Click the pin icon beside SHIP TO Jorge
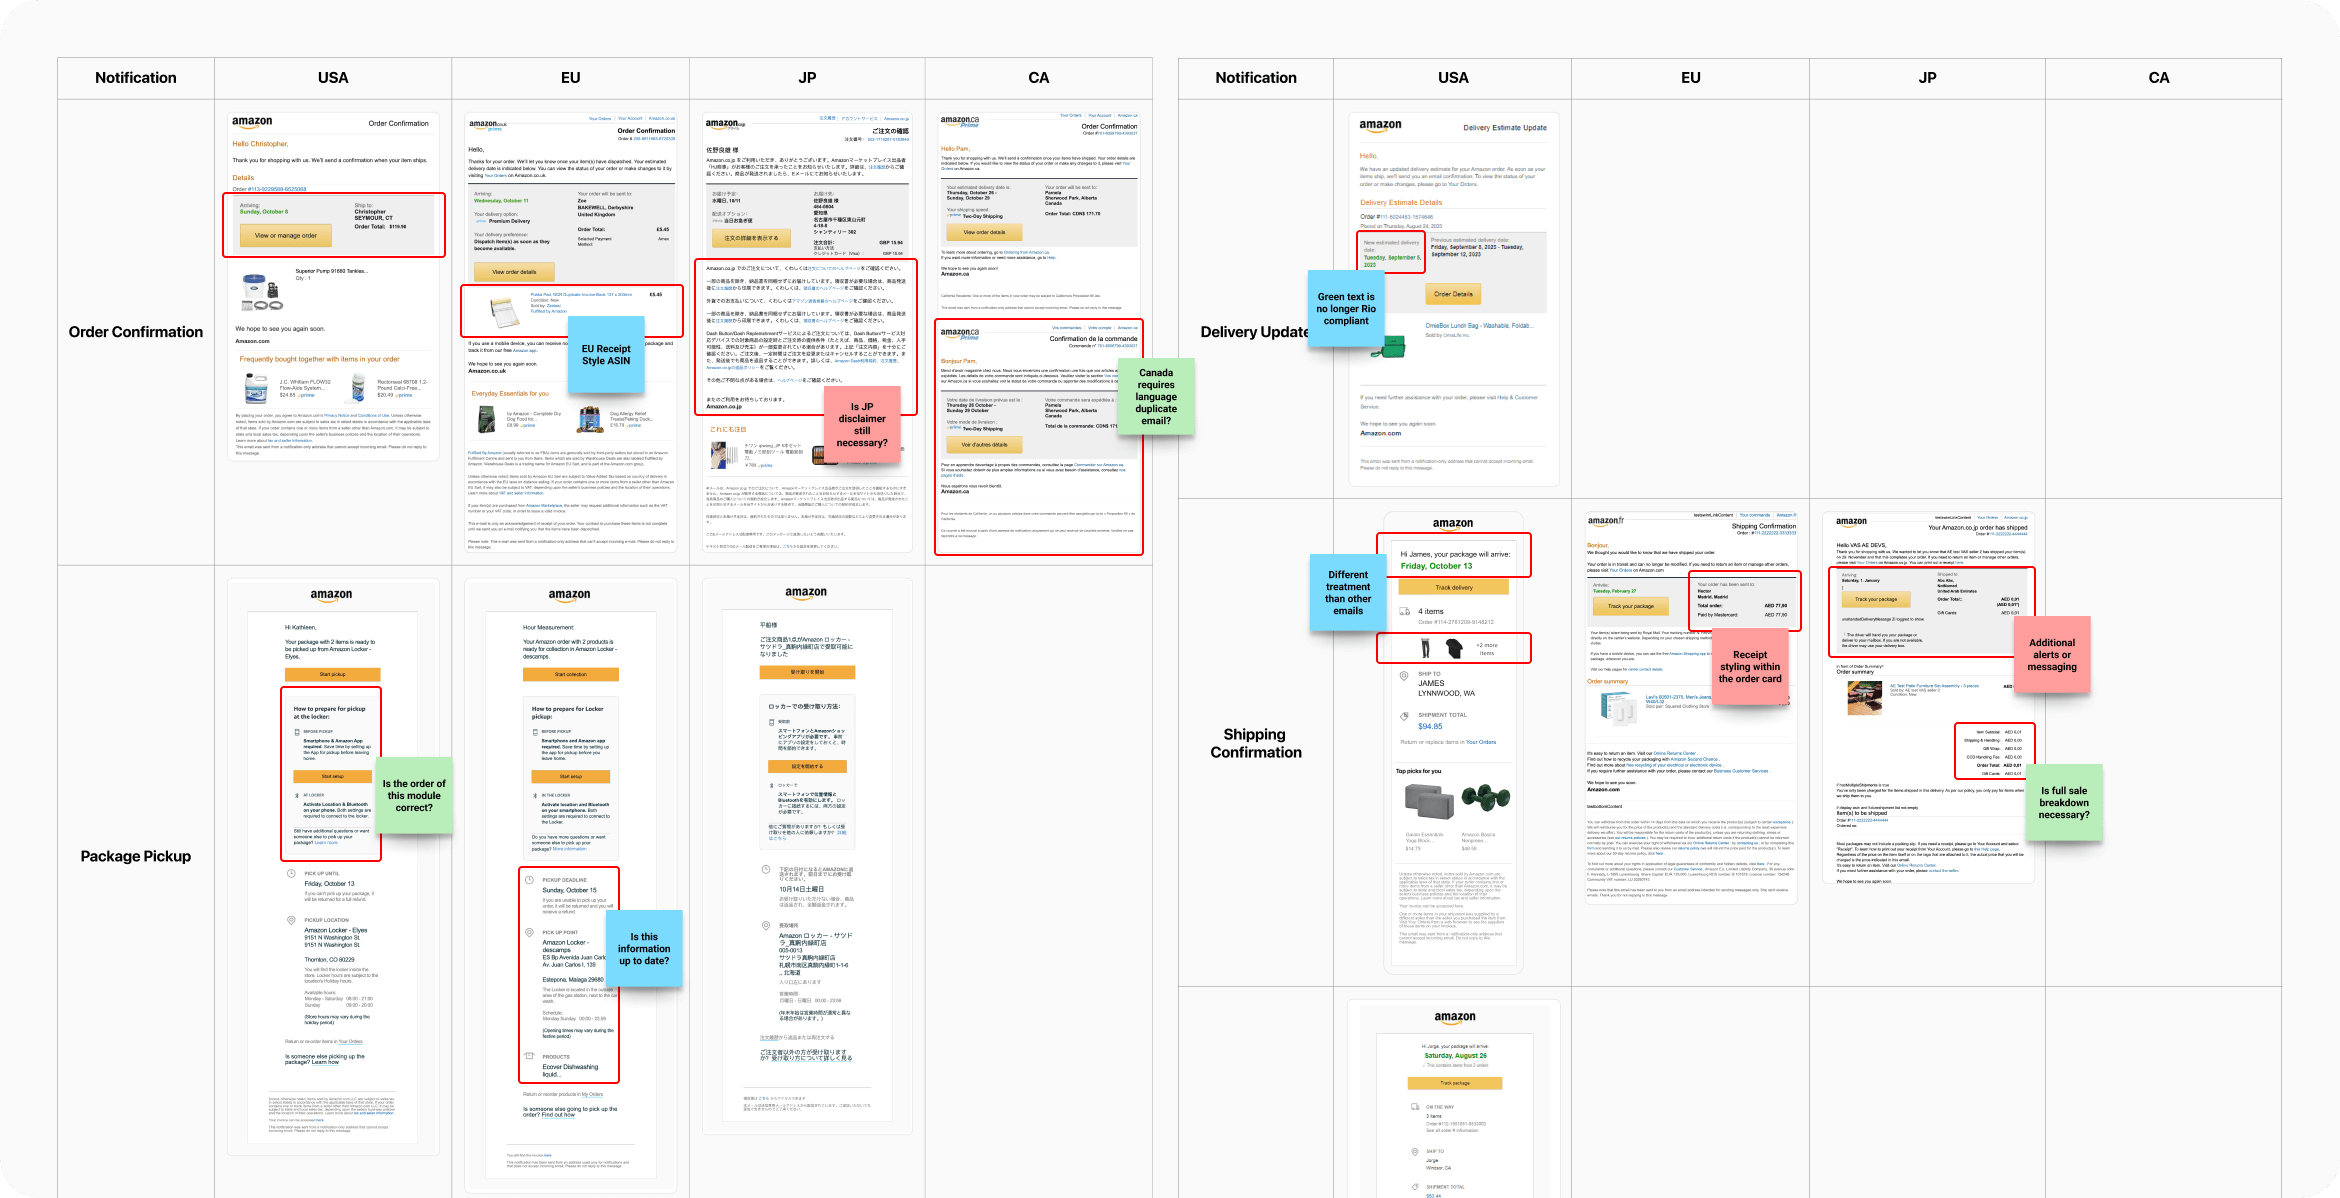The image size is (2340, 1198). click(1415, 1152)
